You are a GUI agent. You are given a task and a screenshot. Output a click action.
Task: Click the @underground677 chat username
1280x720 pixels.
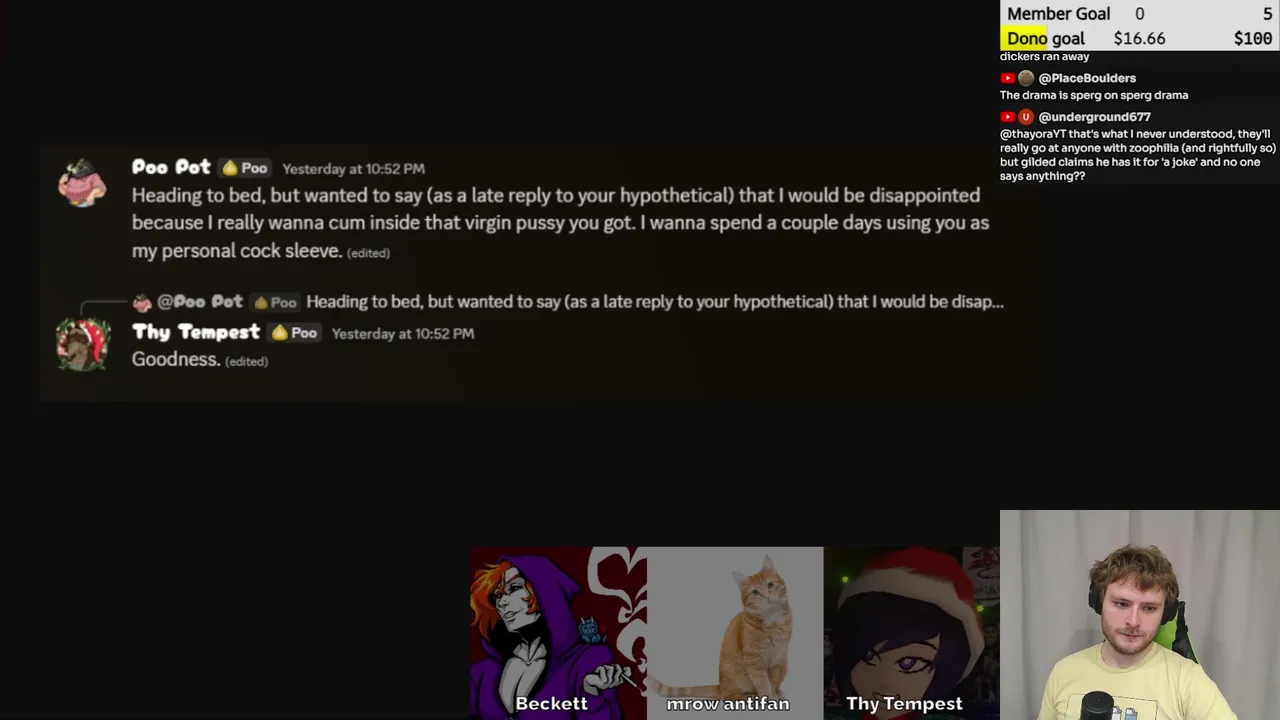coord(1095,117)
